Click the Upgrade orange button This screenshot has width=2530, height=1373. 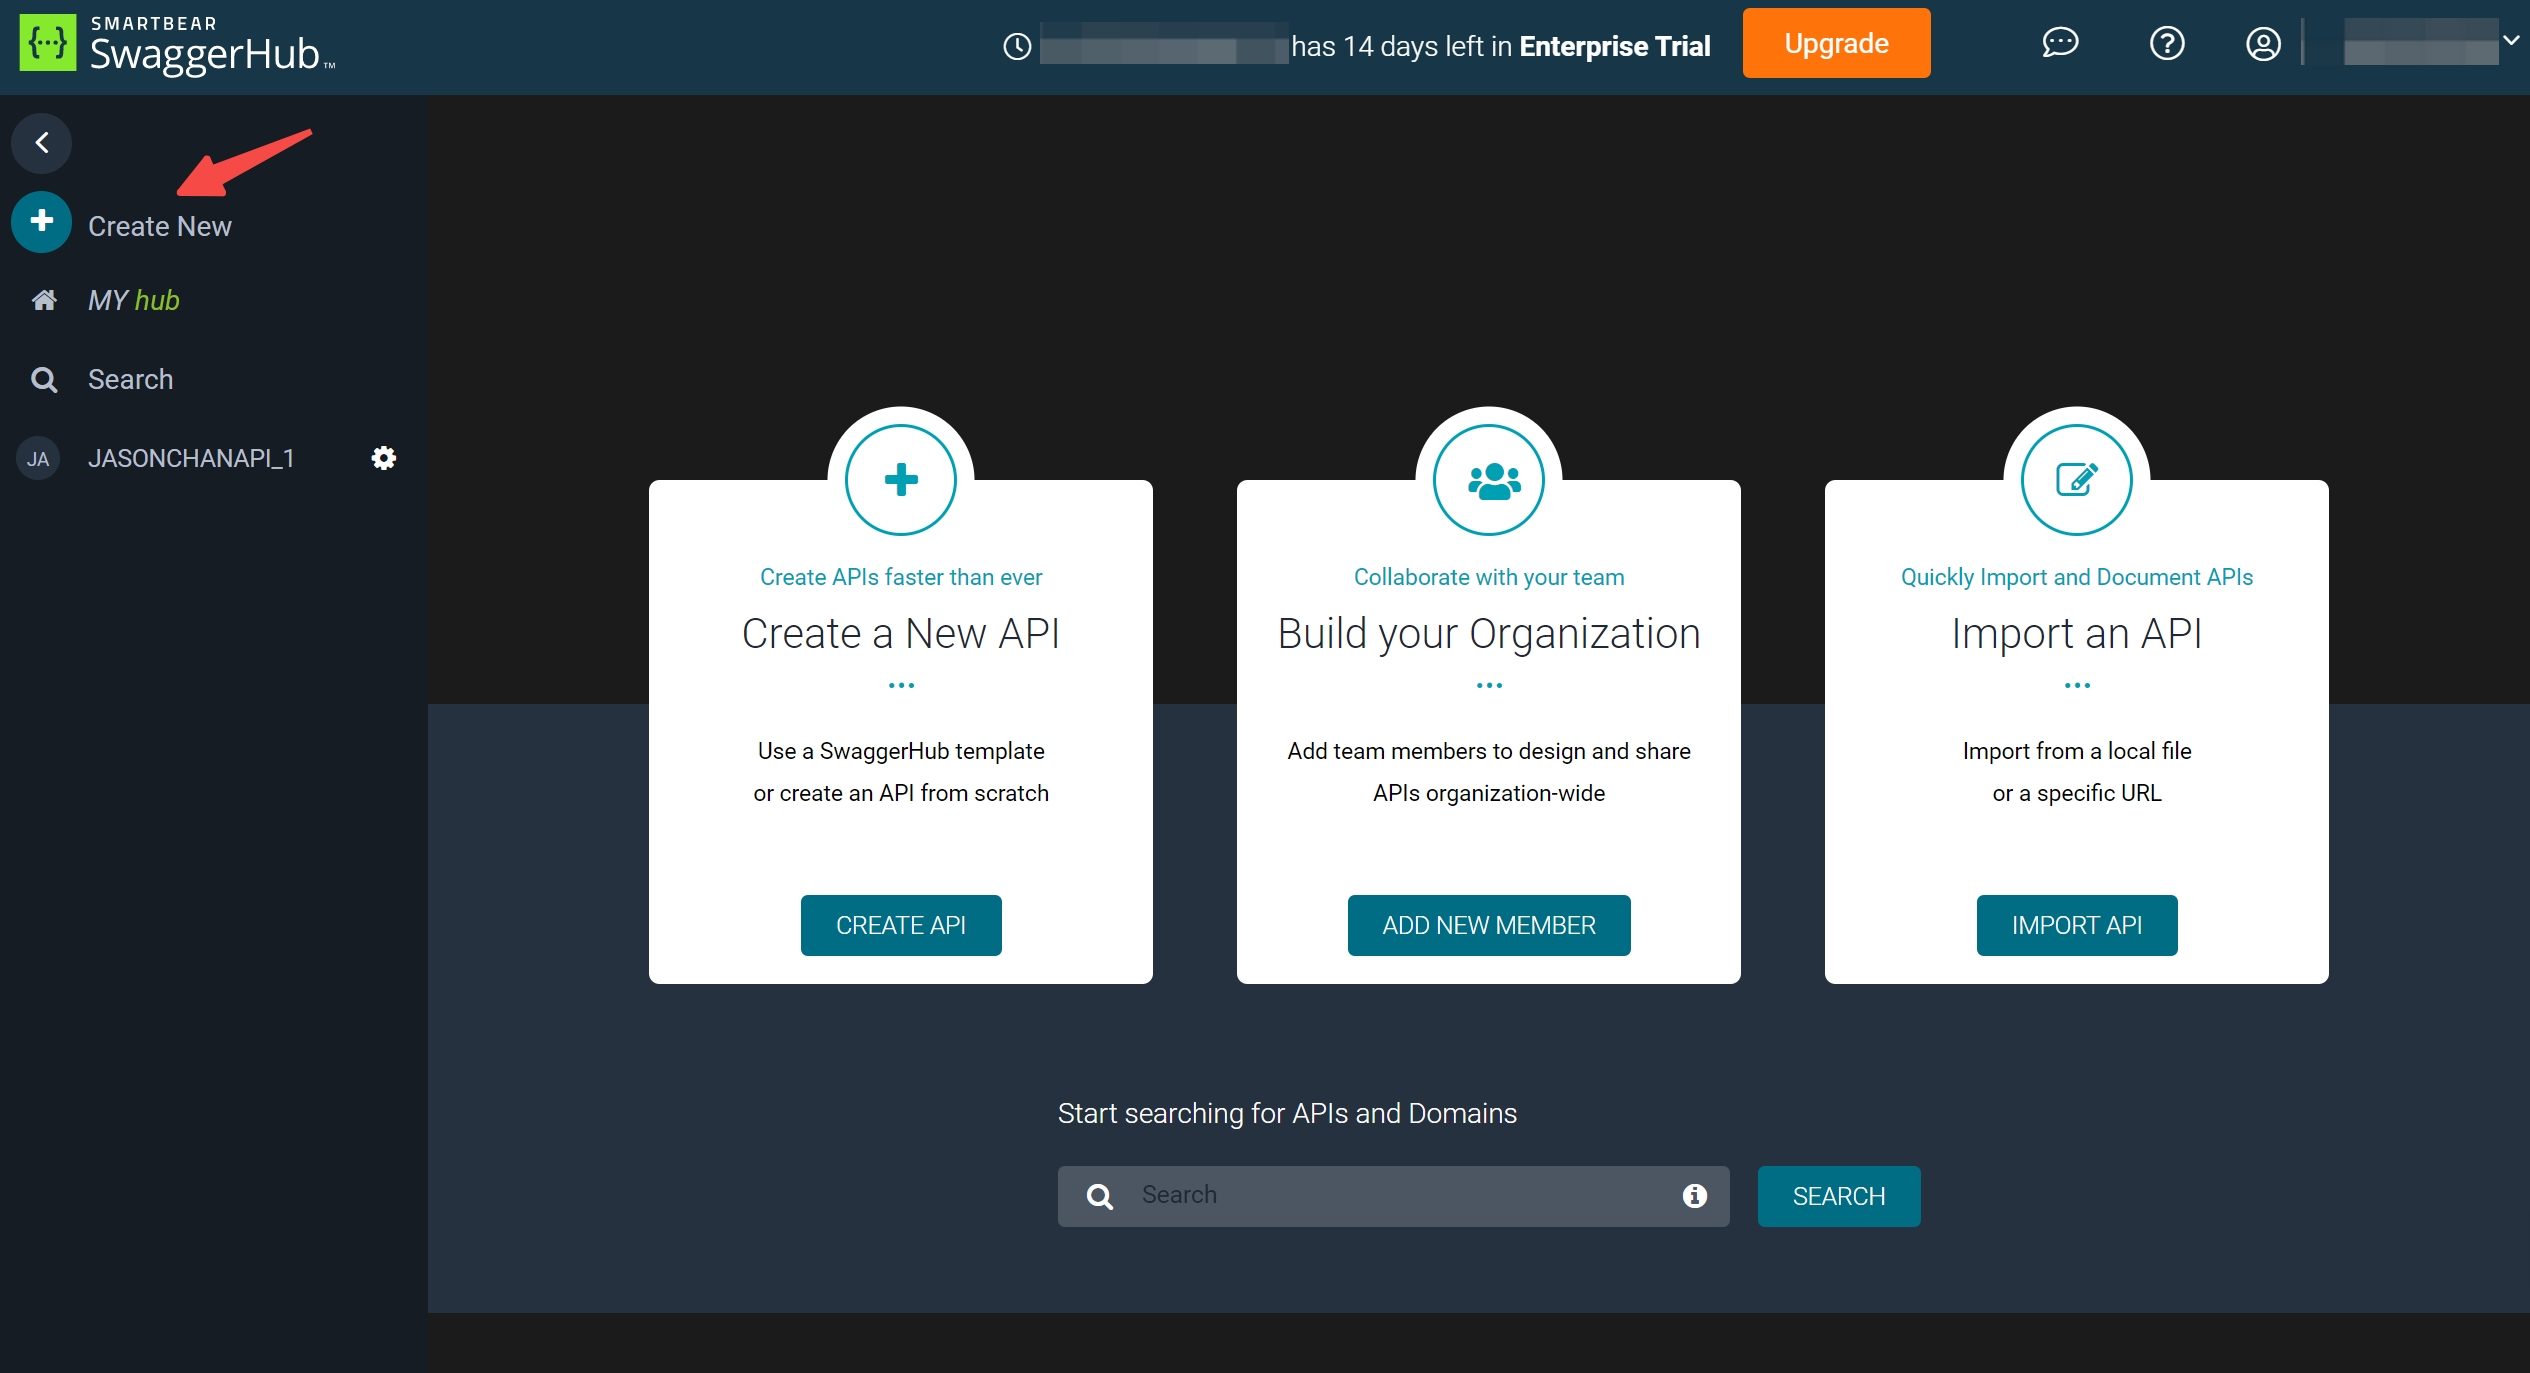pos(1835,42)
